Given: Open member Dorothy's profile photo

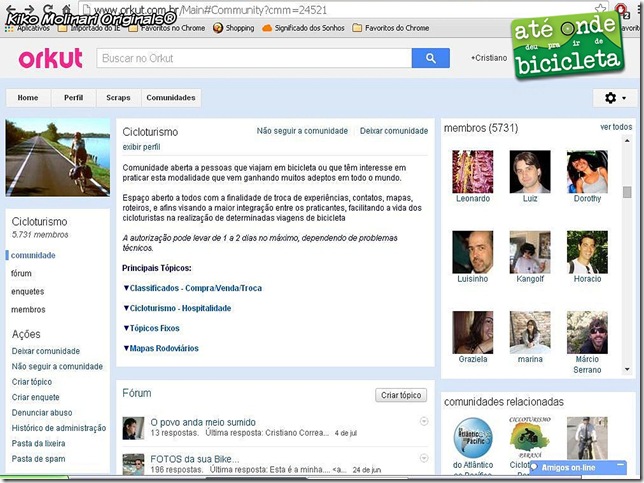Looking at the screenshot, I should (x=587, y=172).
